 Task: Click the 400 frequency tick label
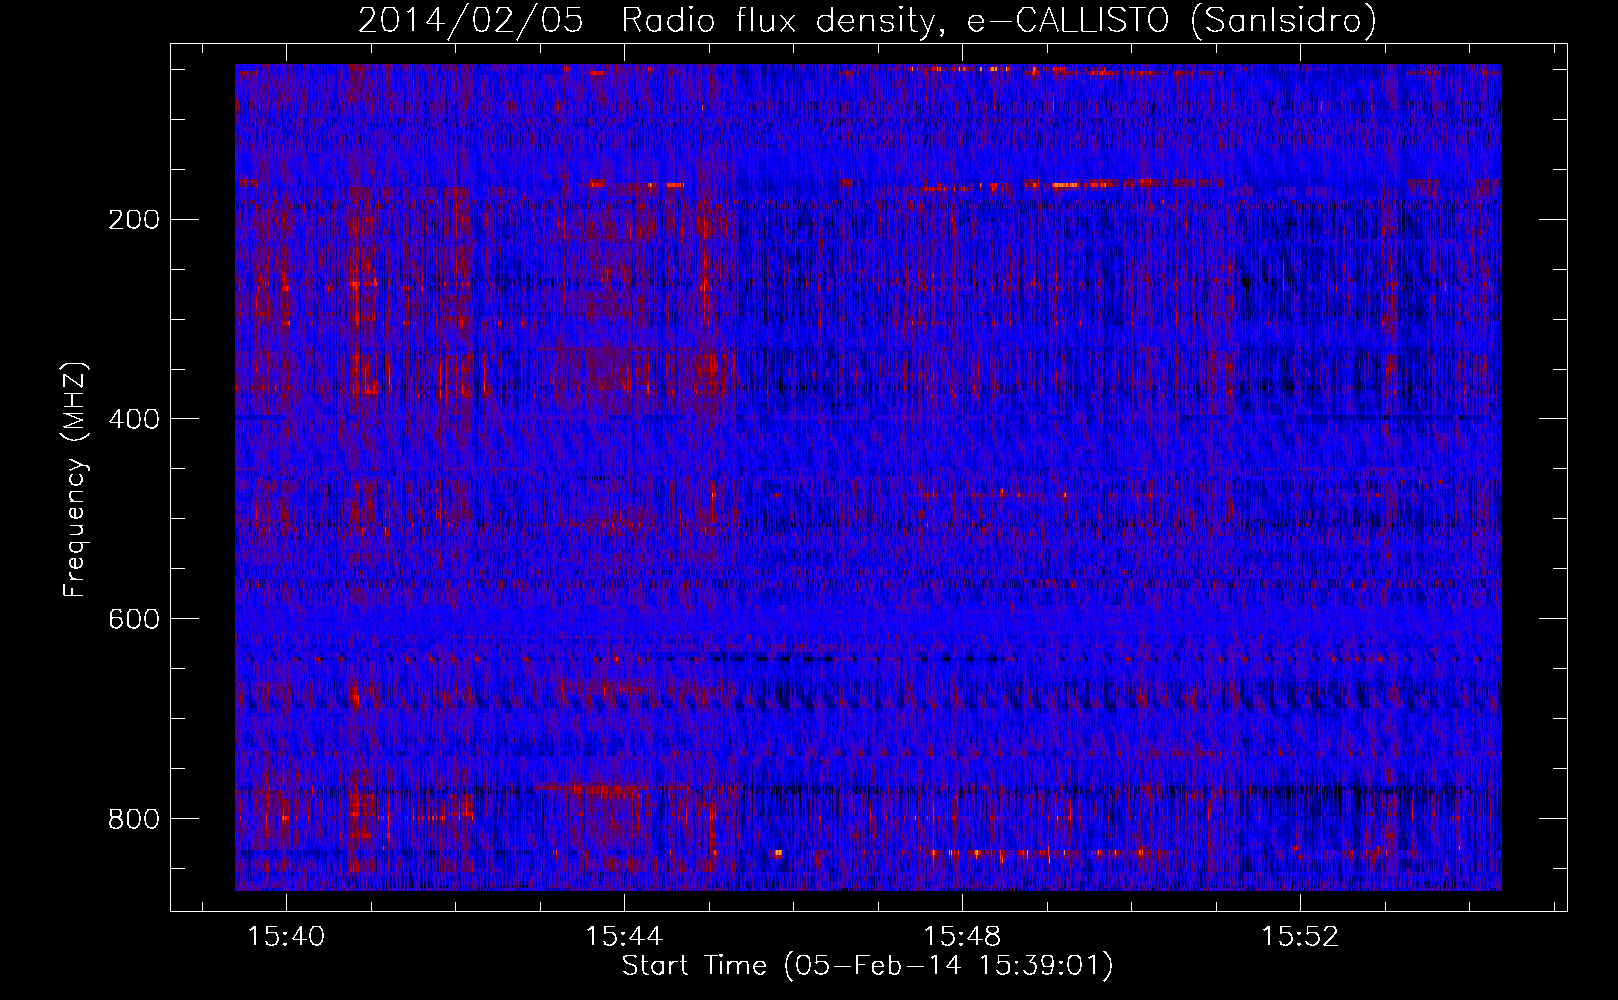pyautogui.click(x=134, y=419)
